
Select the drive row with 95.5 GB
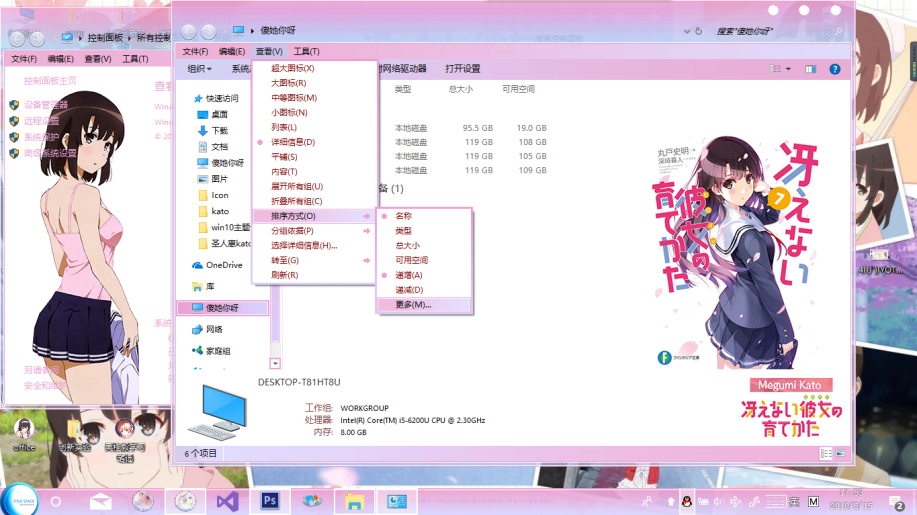tap(470, 127)
